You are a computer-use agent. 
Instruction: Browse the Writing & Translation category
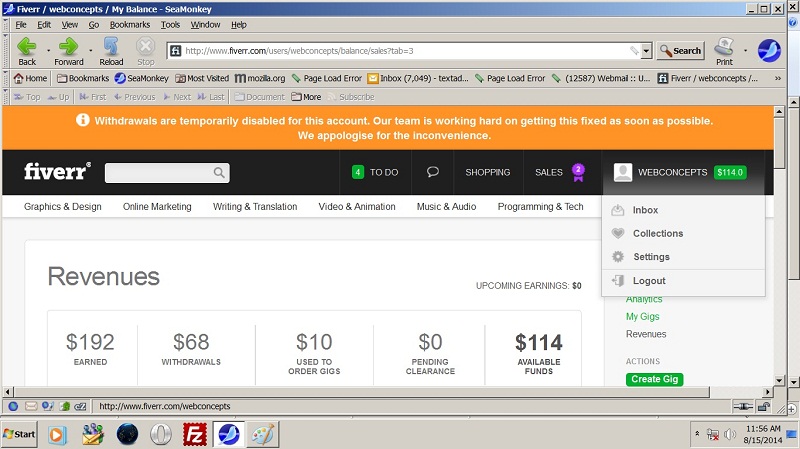(255, 207)
